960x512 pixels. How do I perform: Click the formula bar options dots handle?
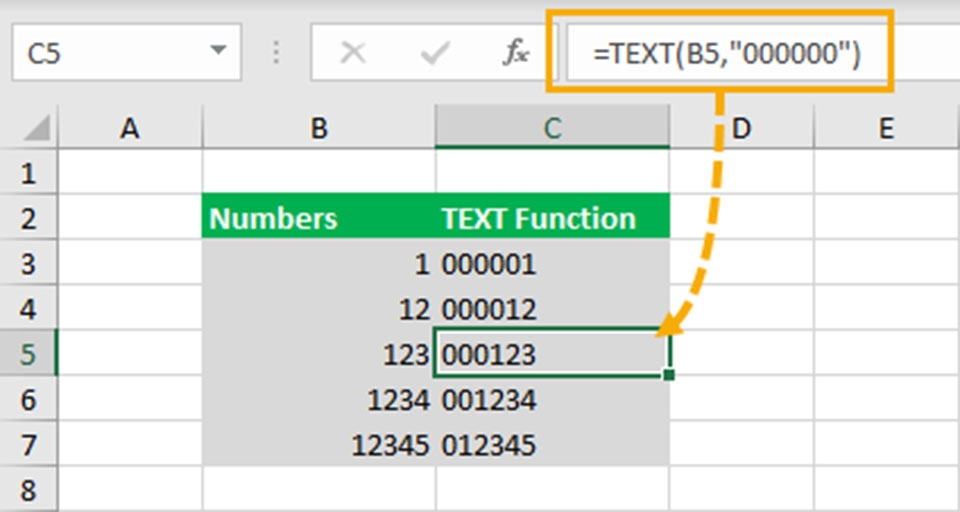click(276, 53)
